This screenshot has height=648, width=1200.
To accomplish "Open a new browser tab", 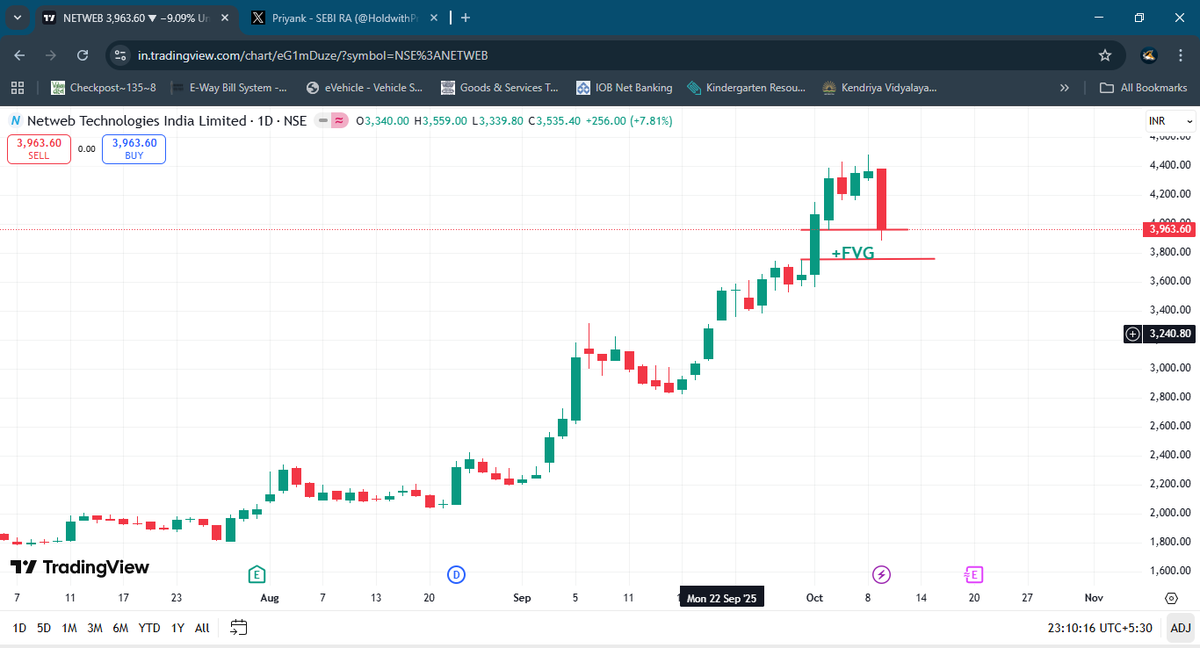I will 466,18.
